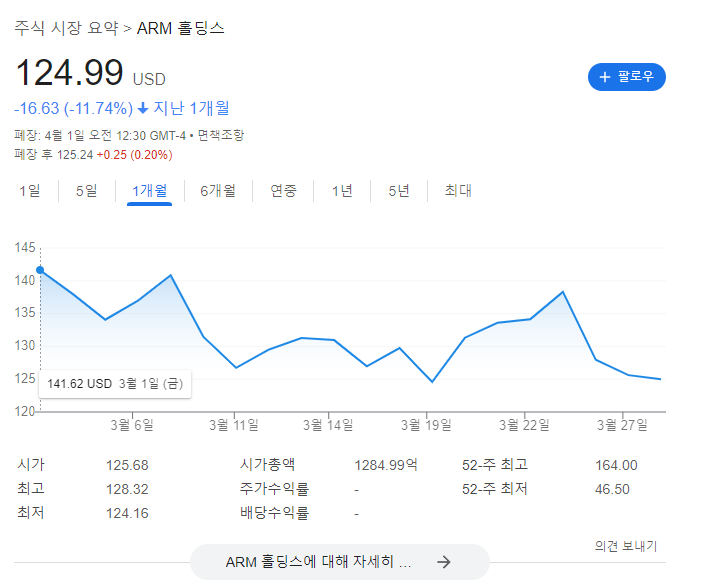This screenshot has width=711, height=585.
Task: Click 의견 보내기 feedback link
Action: pos(626,546)
